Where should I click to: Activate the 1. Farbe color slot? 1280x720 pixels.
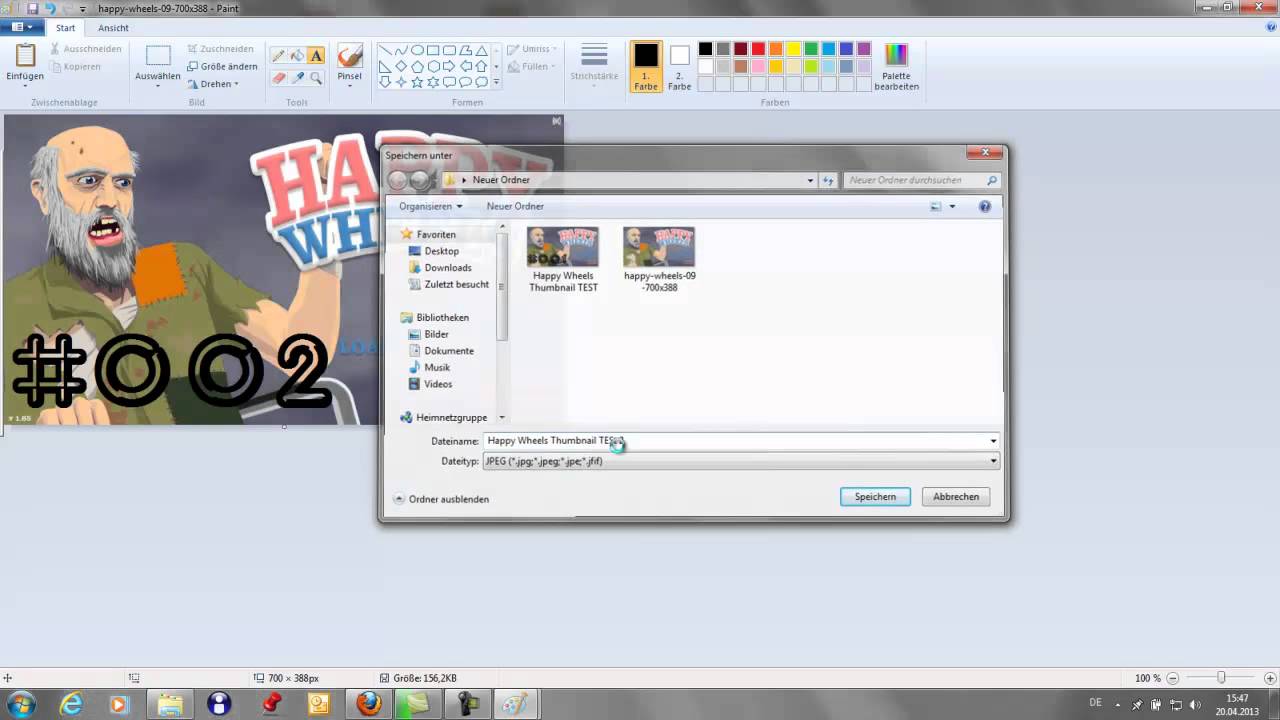tap(646, 67)
